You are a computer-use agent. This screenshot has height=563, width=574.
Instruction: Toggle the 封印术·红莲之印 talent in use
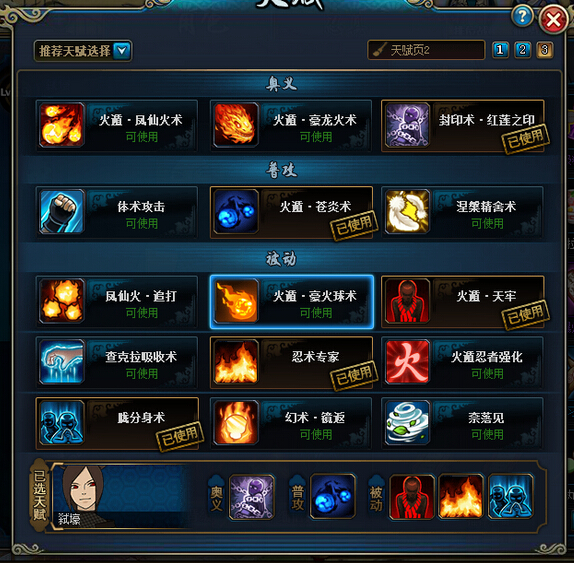pos(463,126)
